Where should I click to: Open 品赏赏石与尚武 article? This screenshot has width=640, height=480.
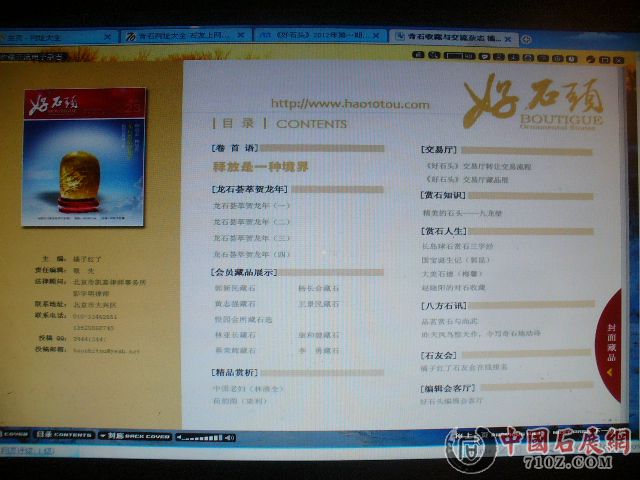click(x=458, y=319)
